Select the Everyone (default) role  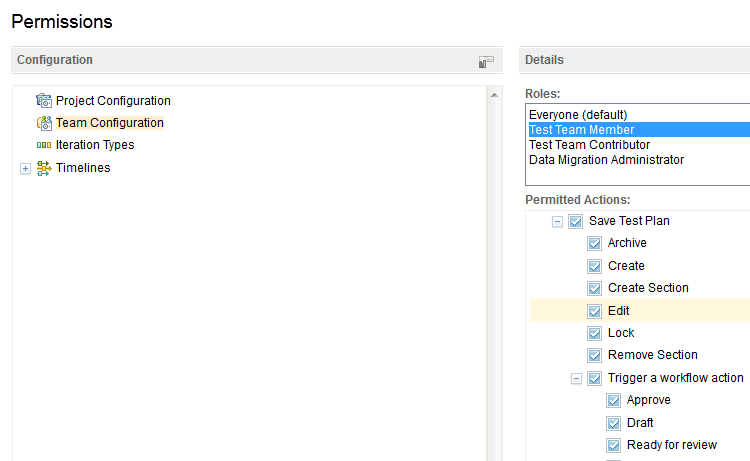tap(578, 115)
